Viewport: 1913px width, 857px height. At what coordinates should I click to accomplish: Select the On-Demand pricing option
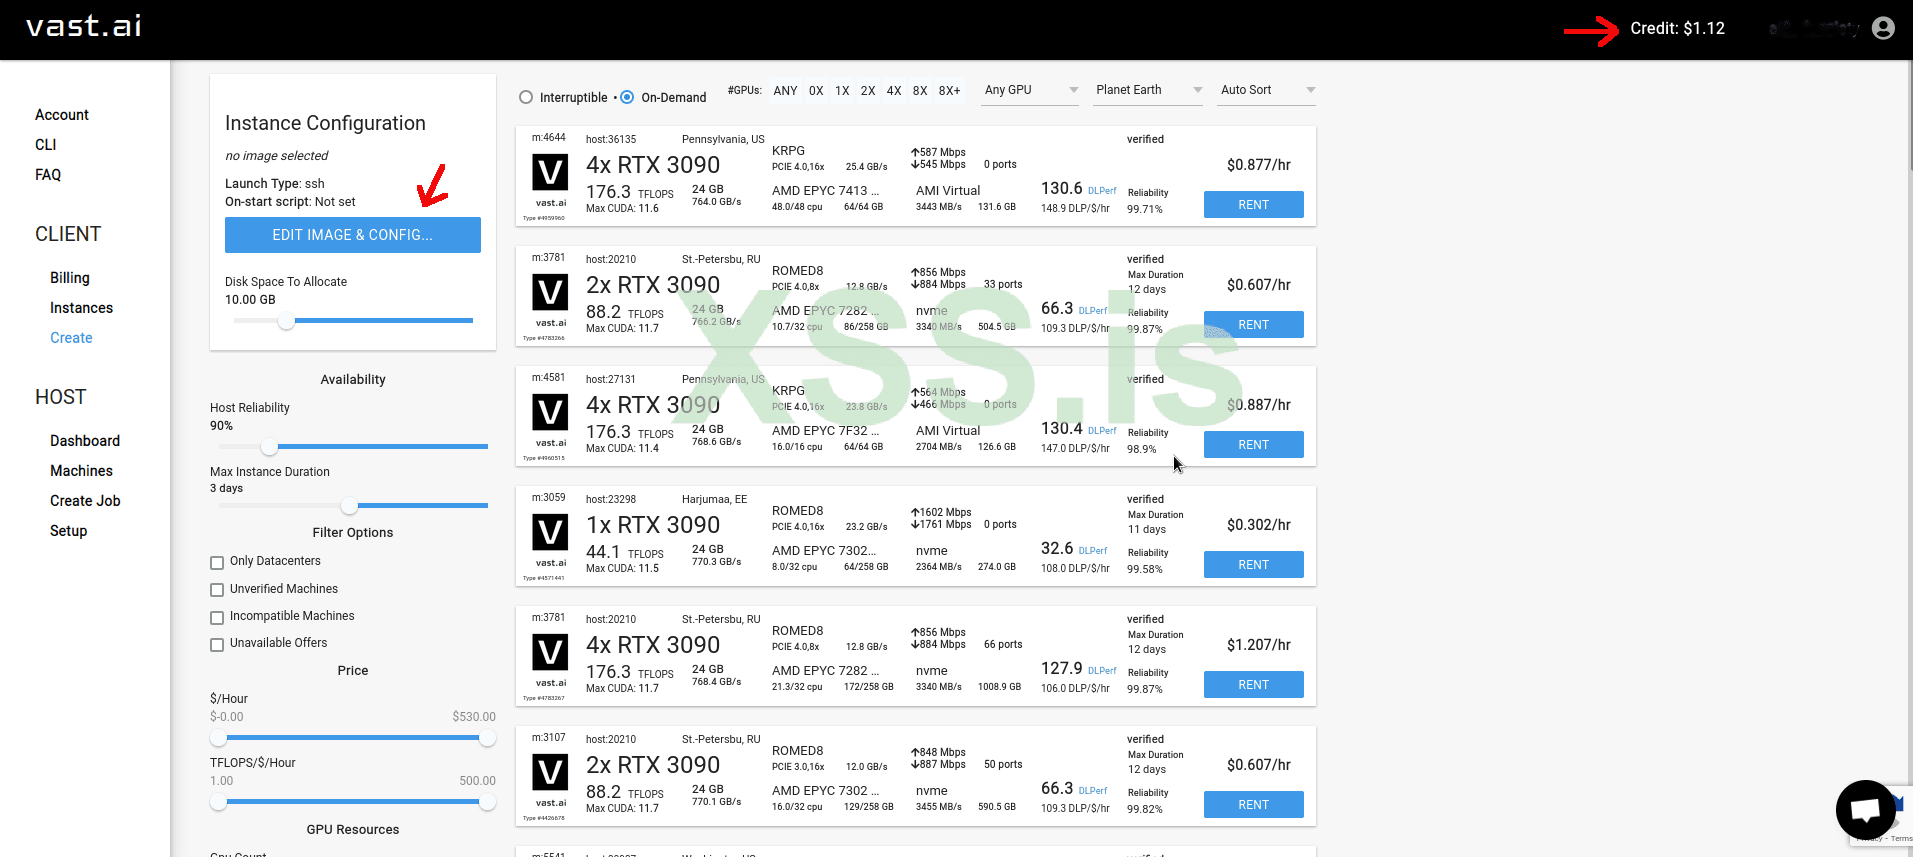(x=627, y=97)
